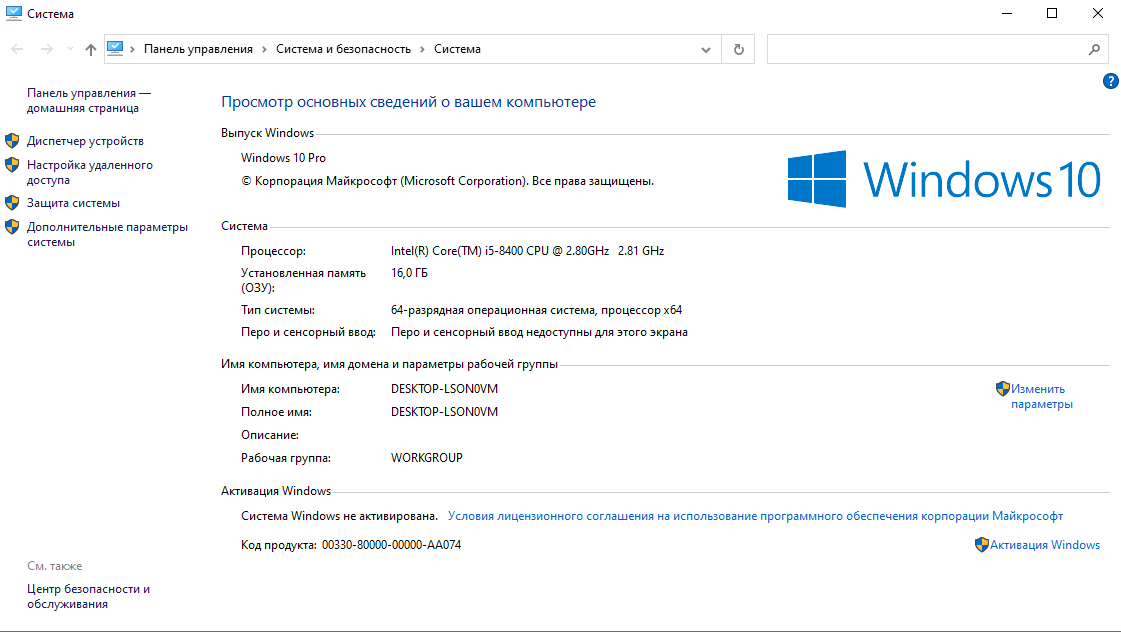Open the recent locations dropdown arrow

[x=70, y=49]
